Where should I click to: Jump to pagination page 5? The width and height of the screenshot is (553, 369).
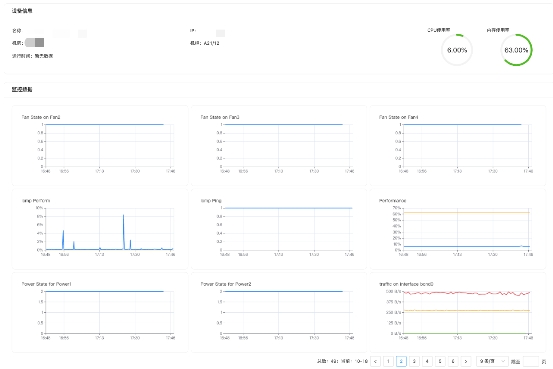pos(440,361)
